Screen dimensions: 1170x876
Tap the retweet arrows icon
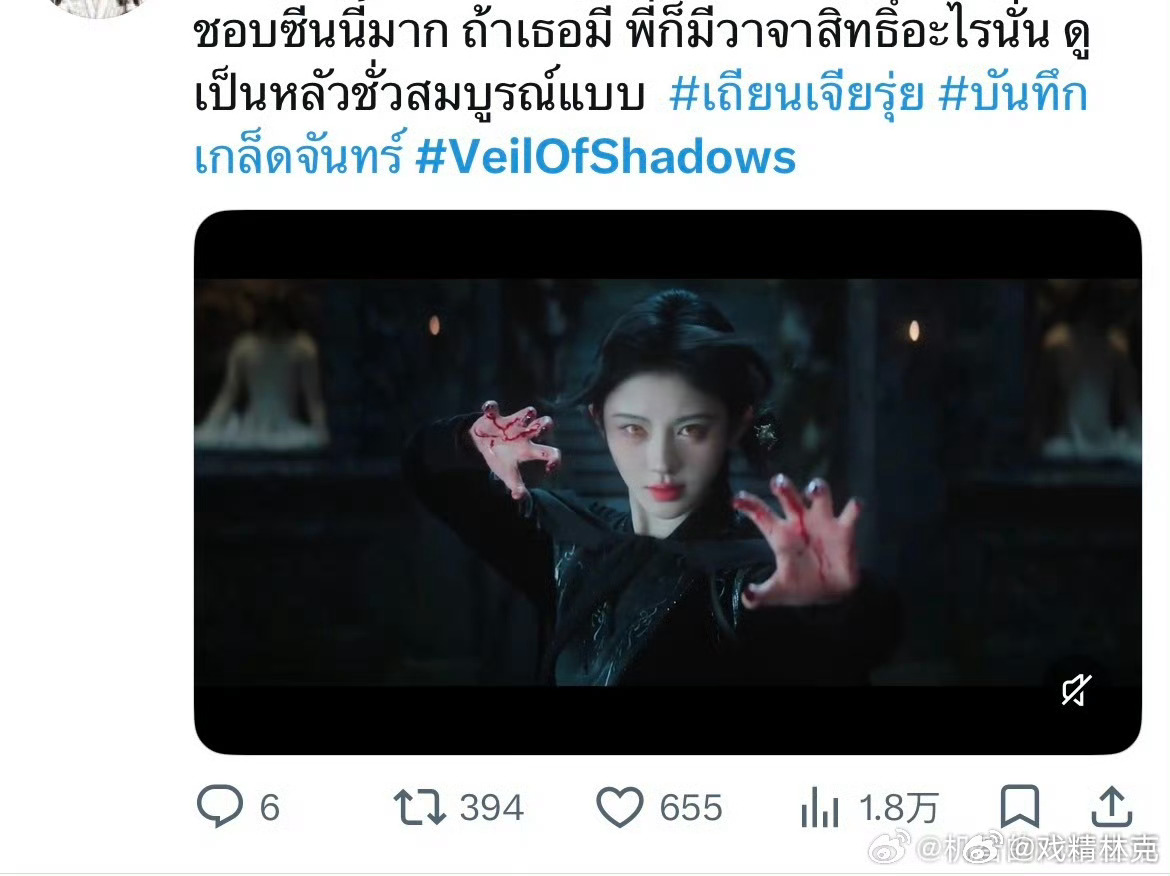[x=419, y=807]
